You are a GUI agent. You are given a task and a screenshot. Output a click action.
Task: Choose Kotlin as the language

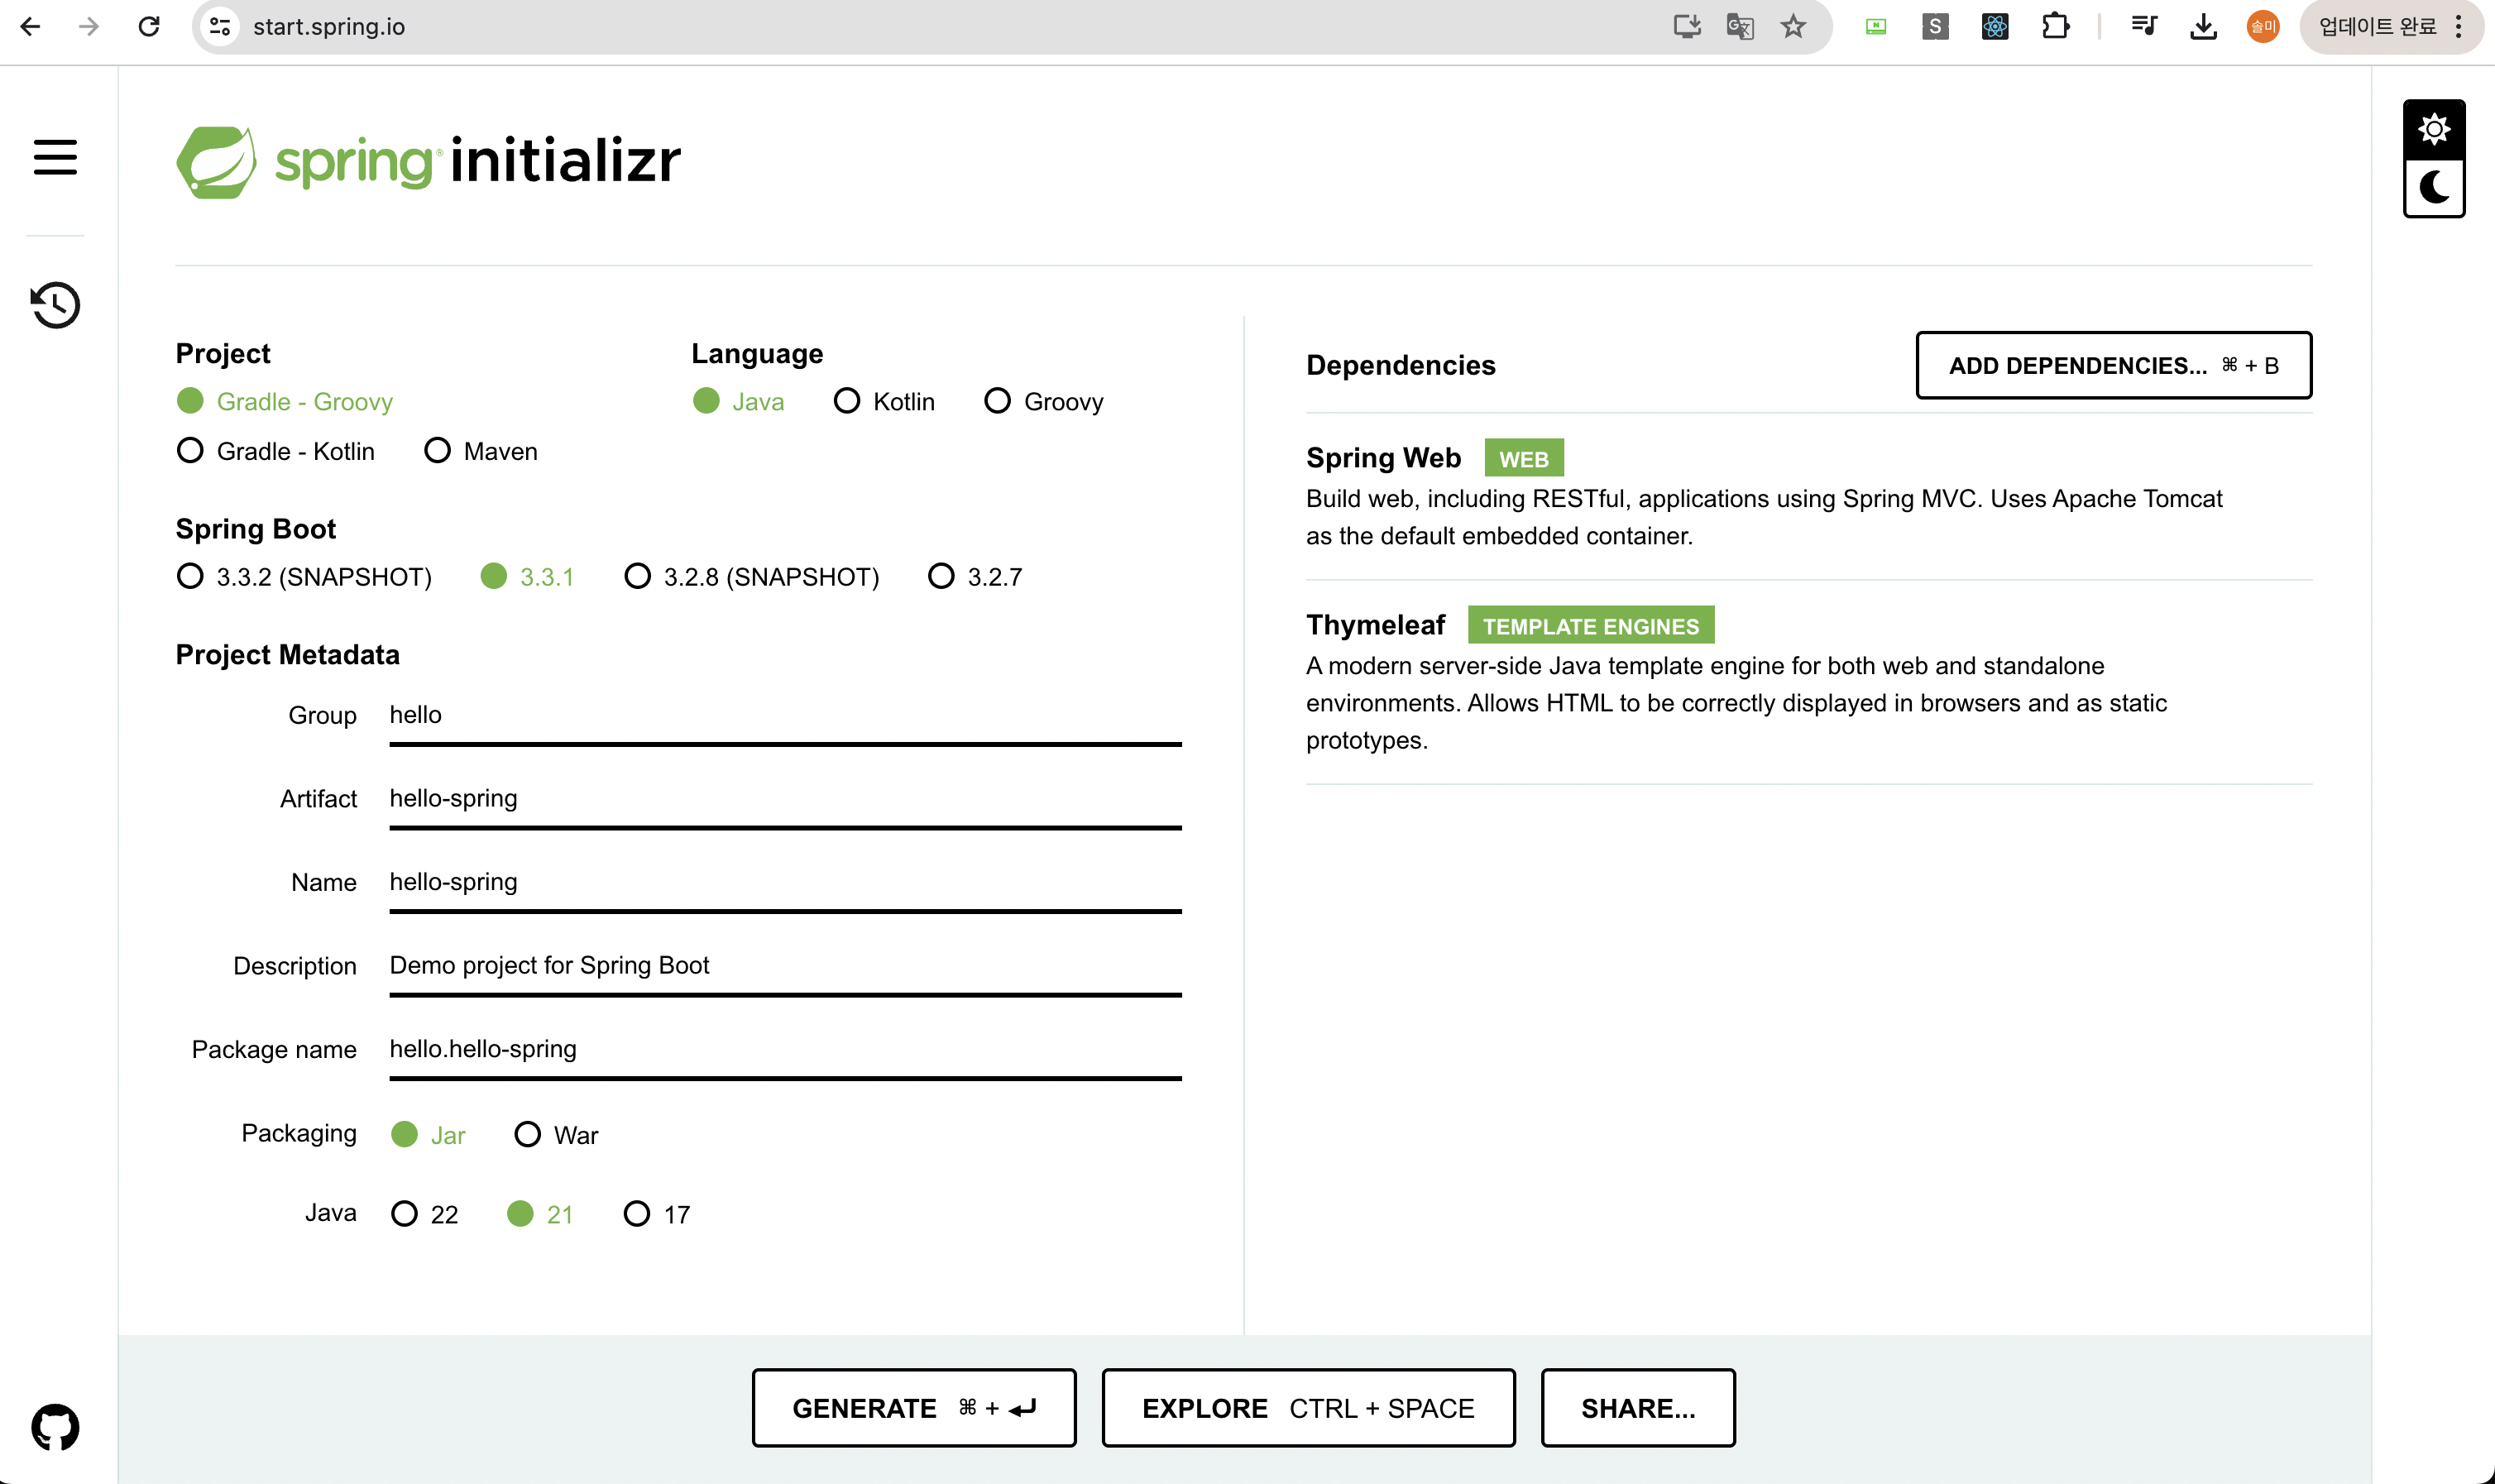pyautogui.click(x=847, y=401)
